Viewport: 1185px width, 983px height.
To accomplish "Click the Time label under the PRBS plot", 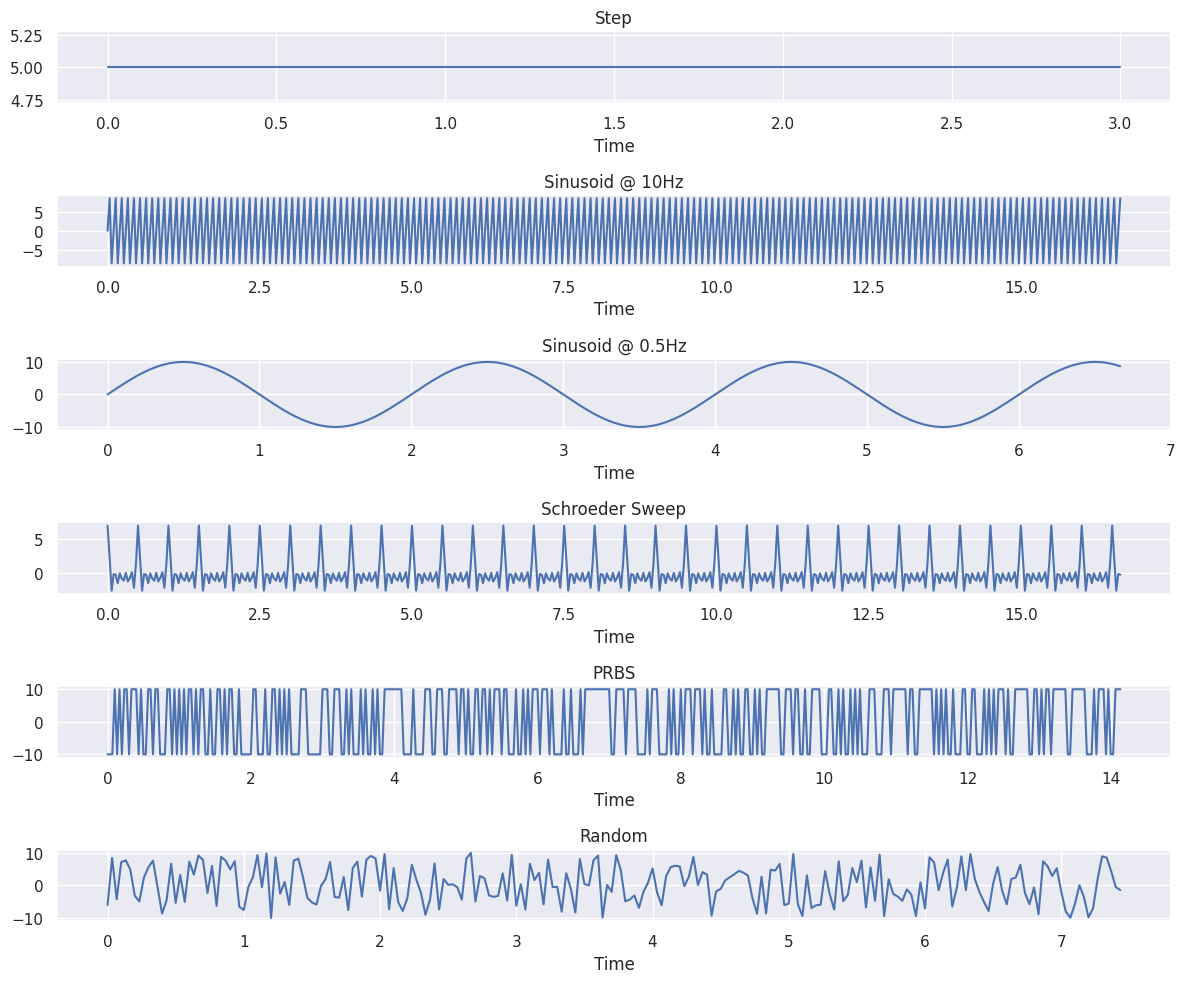I will click(x=613, y=800).
